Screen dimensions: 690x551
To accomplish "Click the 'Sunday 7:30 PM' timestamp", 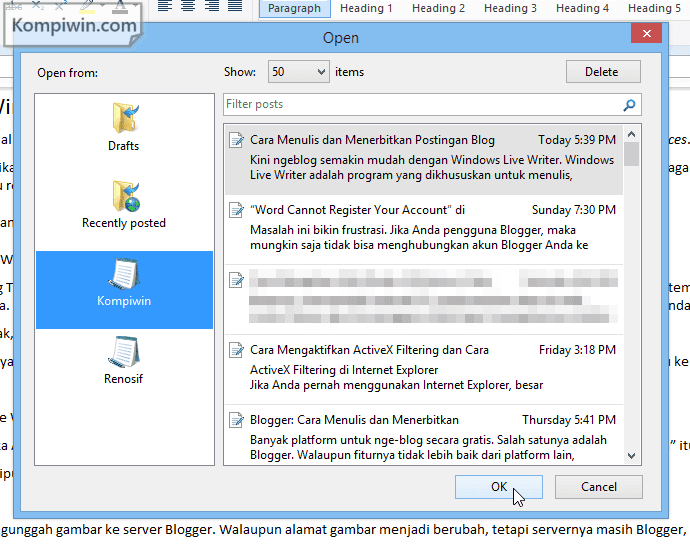I will (x=574, y=210).
